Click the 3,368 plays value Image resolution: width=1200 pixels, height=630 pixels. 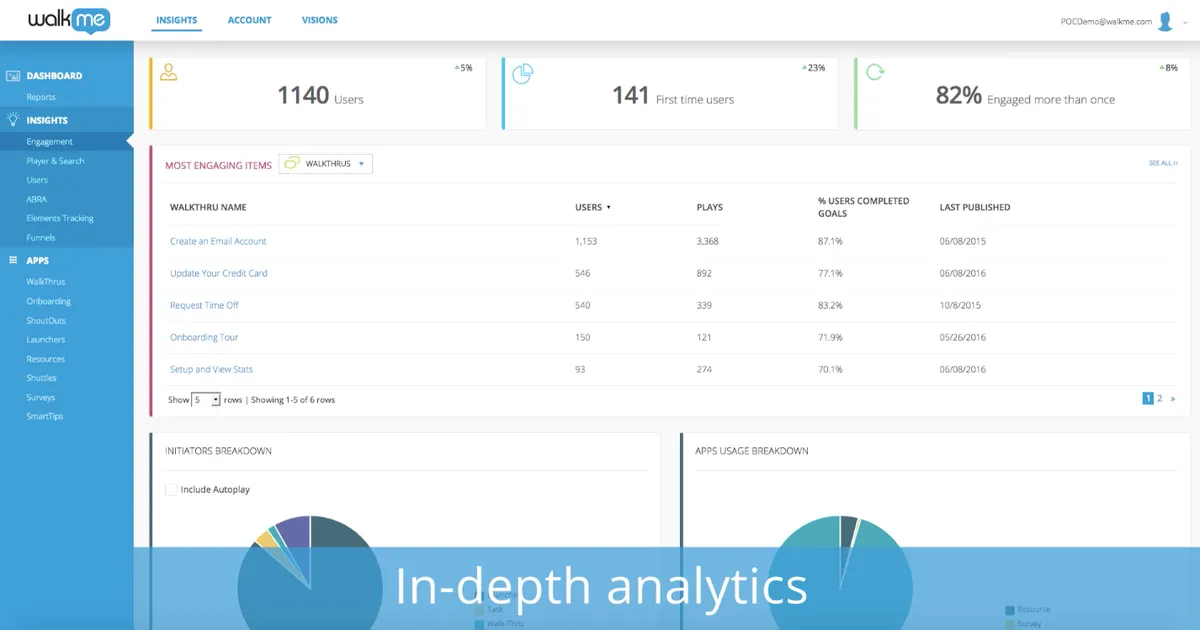coord(708,241)
